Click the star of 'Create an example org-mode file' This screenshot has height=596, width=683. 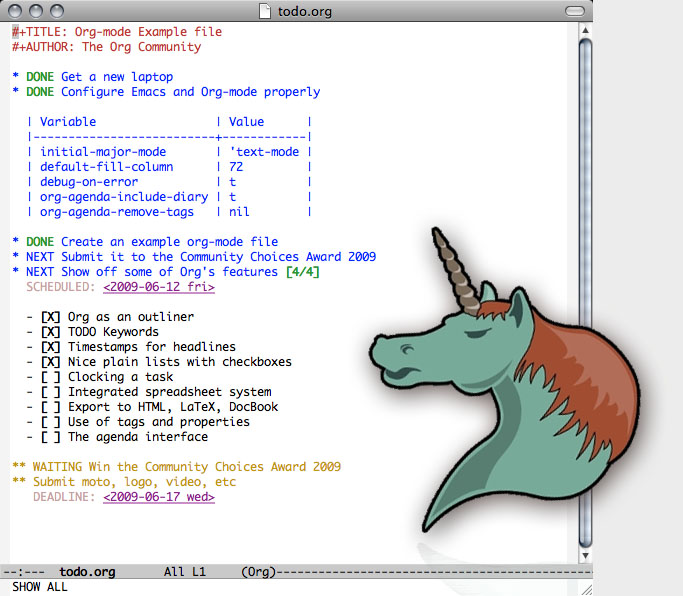pos(16,241)
